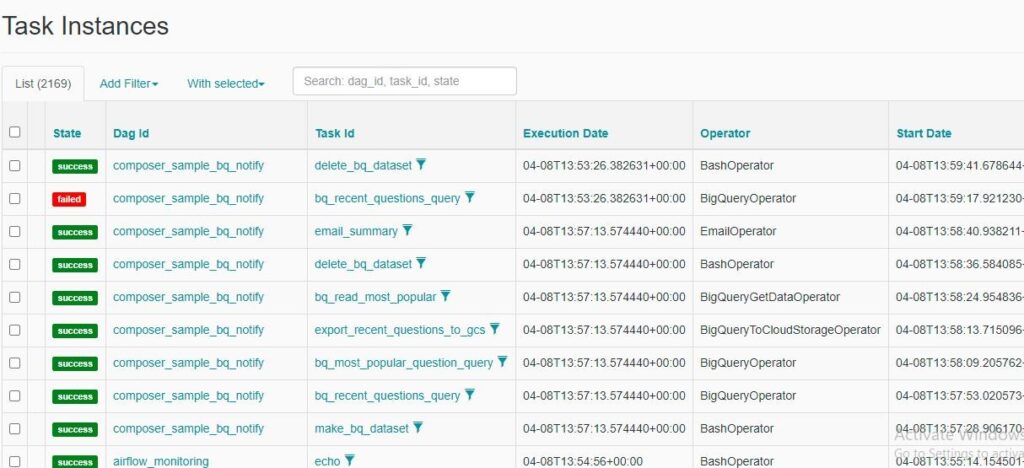Click filter icon next to make_bq_dataset
Viewport: 1024px width, 468px height.
(x=418, y=428)
